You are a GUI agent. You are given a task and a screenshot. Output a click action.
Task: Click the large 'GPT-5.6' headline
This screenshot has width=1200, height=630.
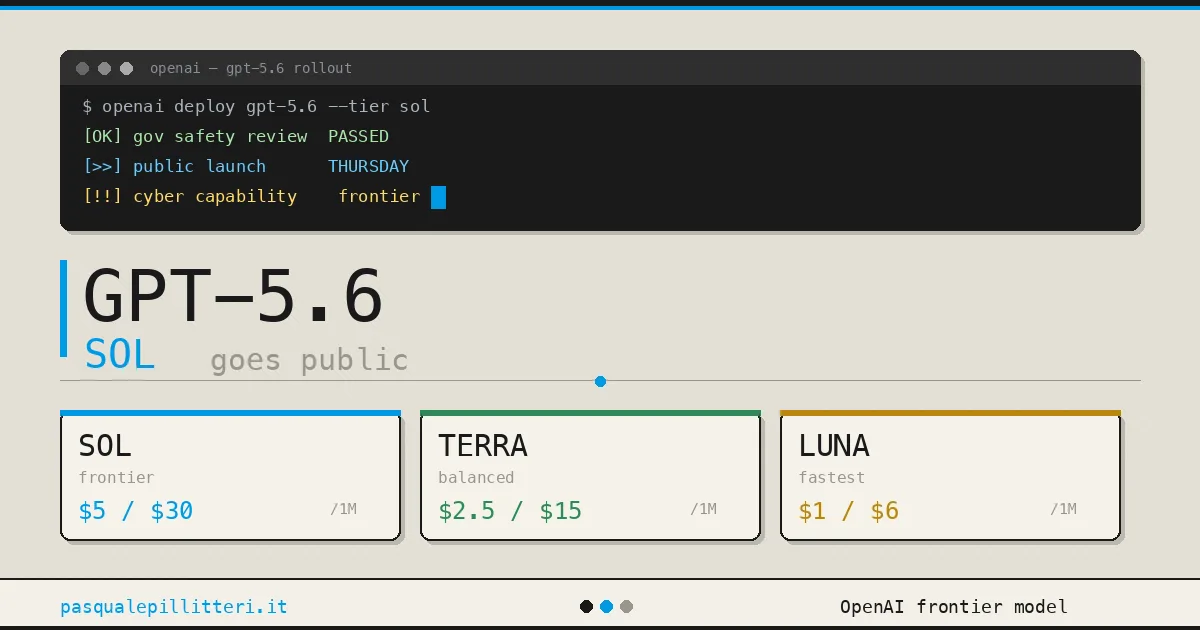(x=233, y=297)
